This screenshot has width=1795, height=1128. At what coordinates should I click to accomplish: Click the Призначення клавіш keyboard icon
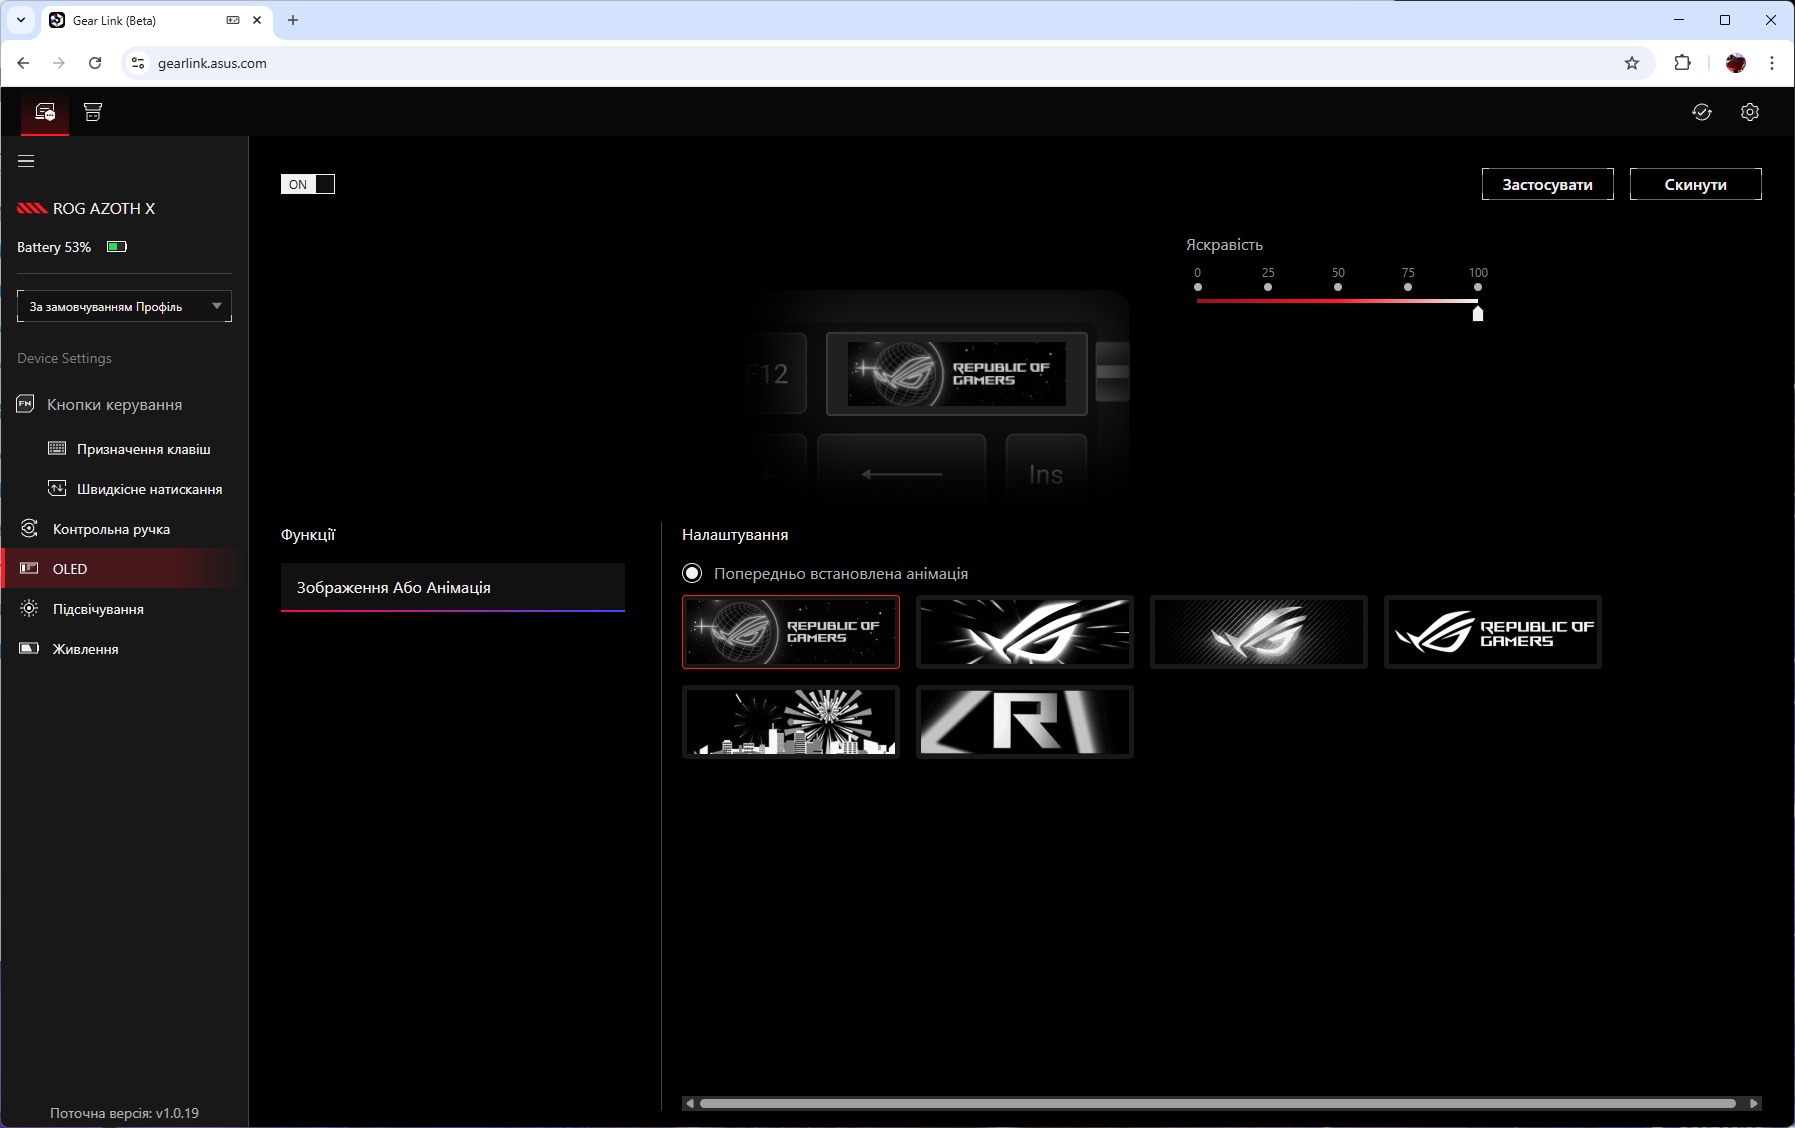click(x=58, y=449)
